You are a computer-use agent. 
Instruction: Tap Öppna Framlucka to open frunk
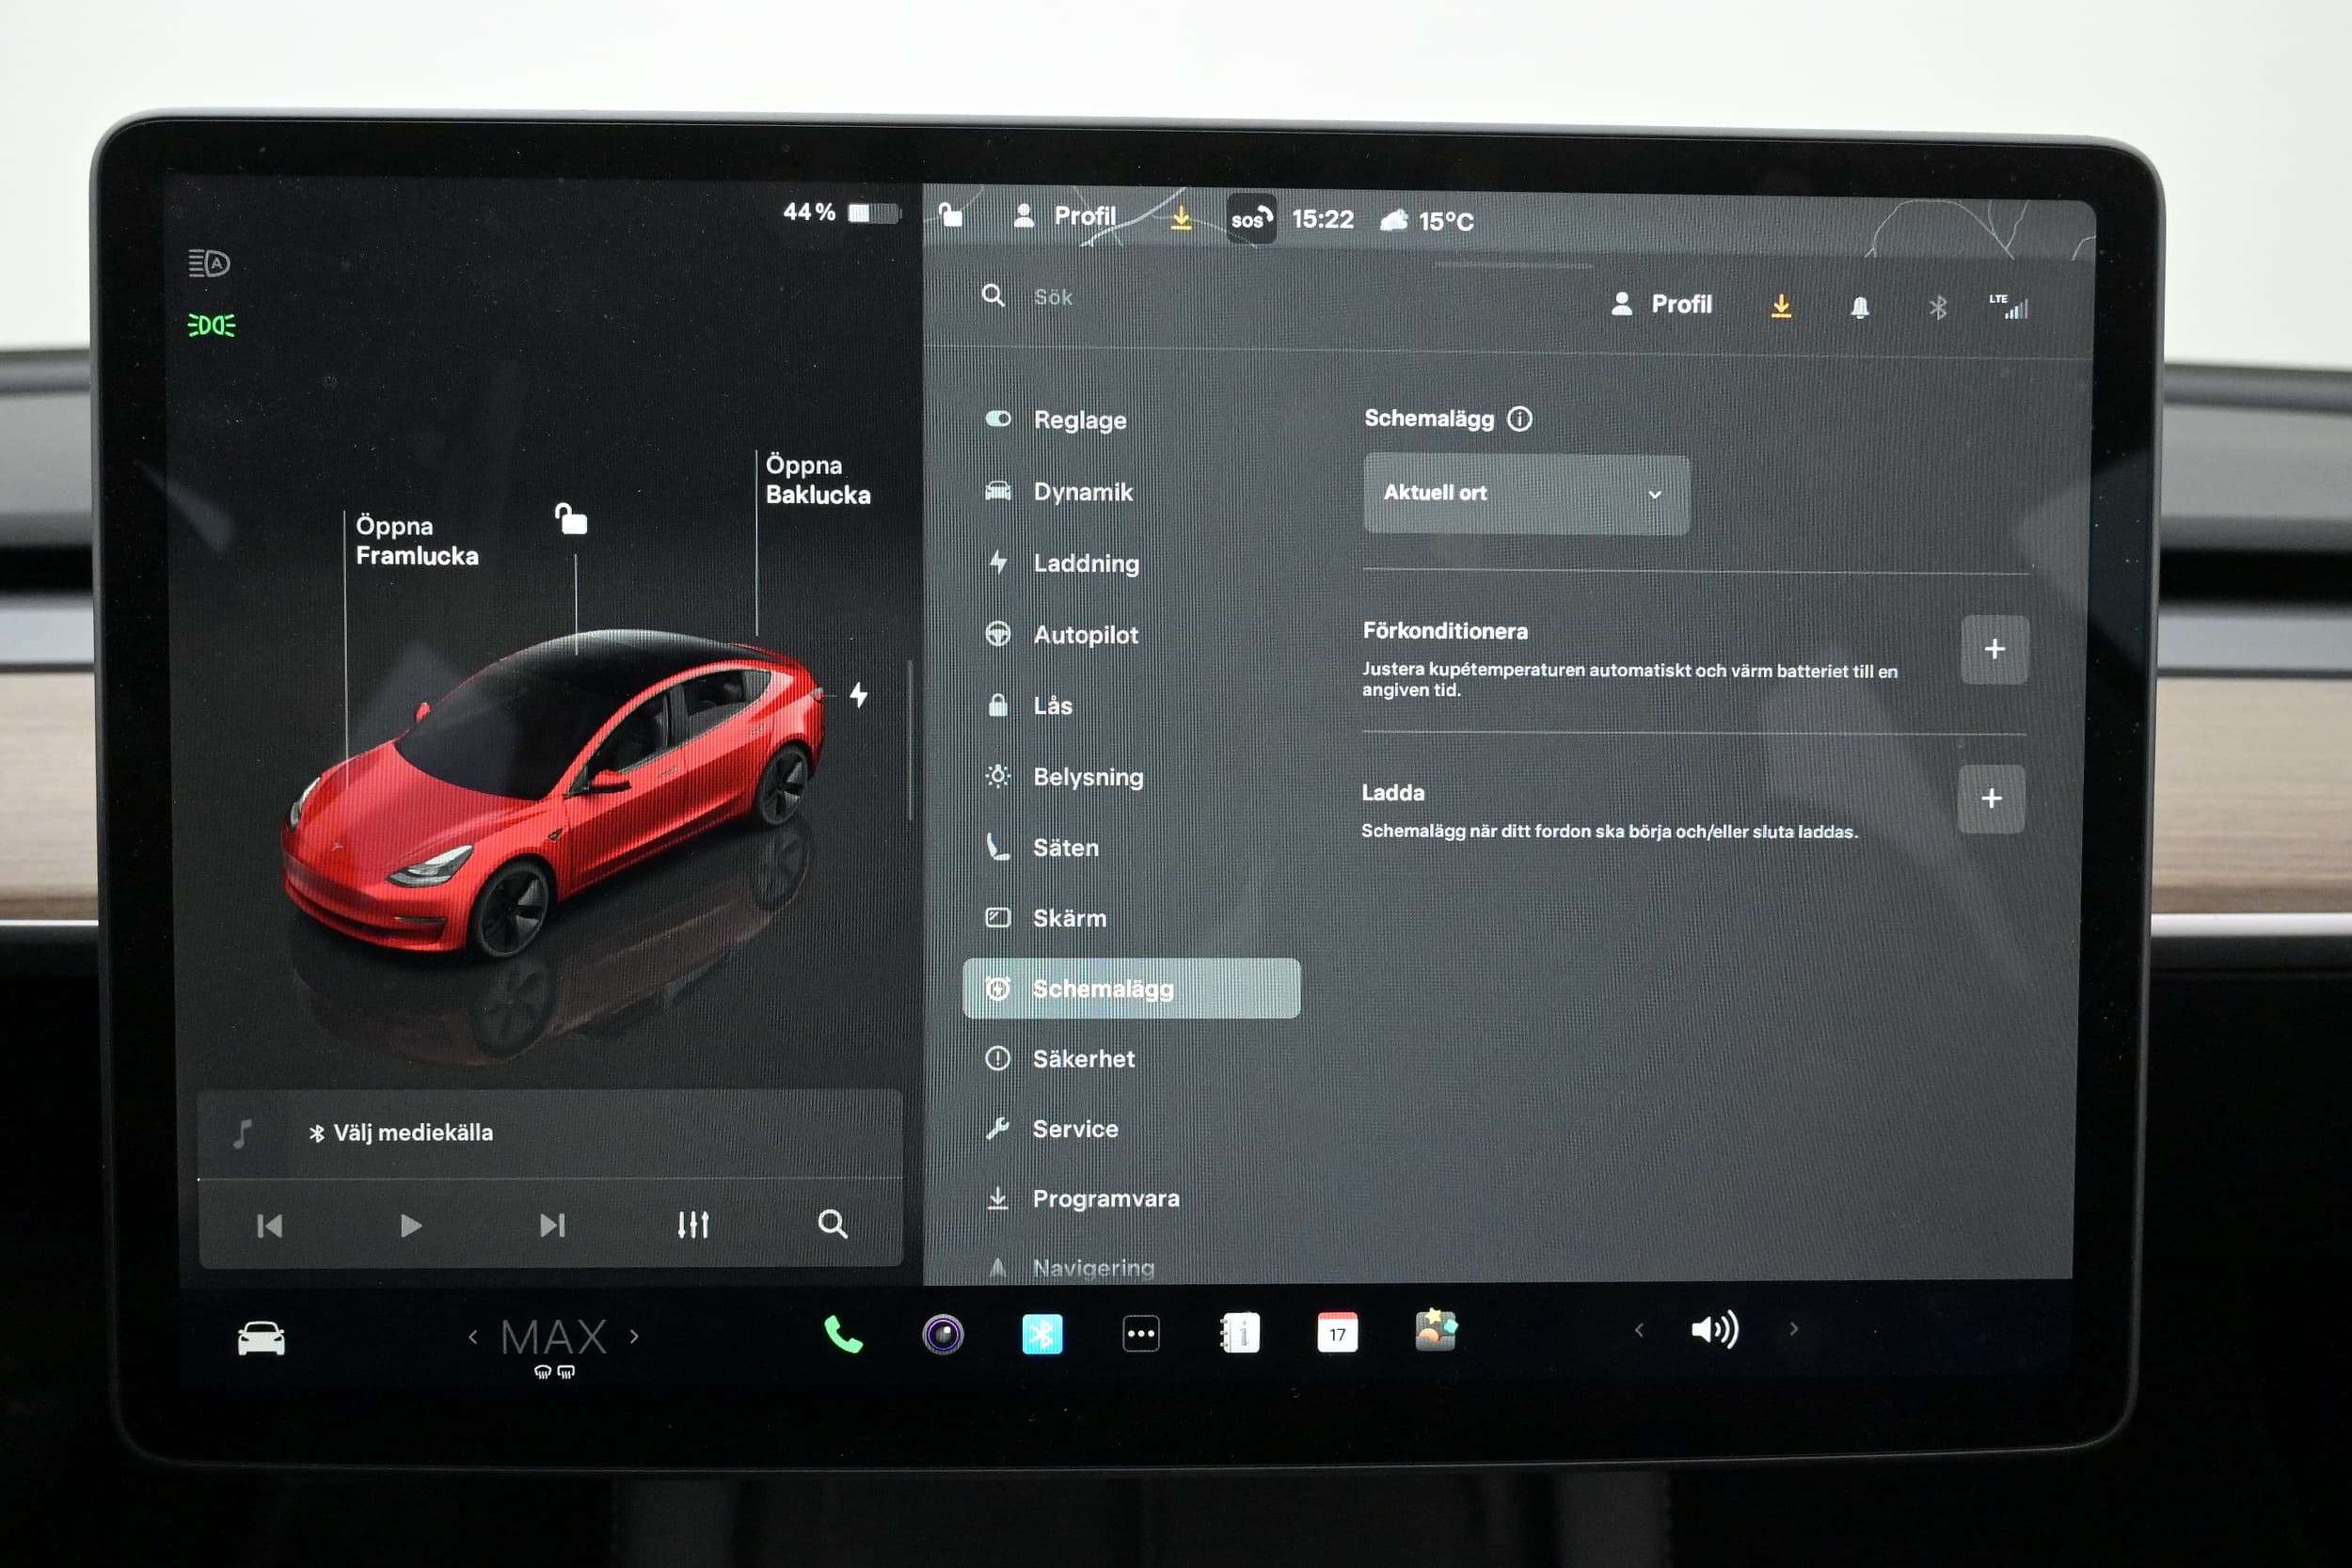pyautogui.click(x=416, y=541)
